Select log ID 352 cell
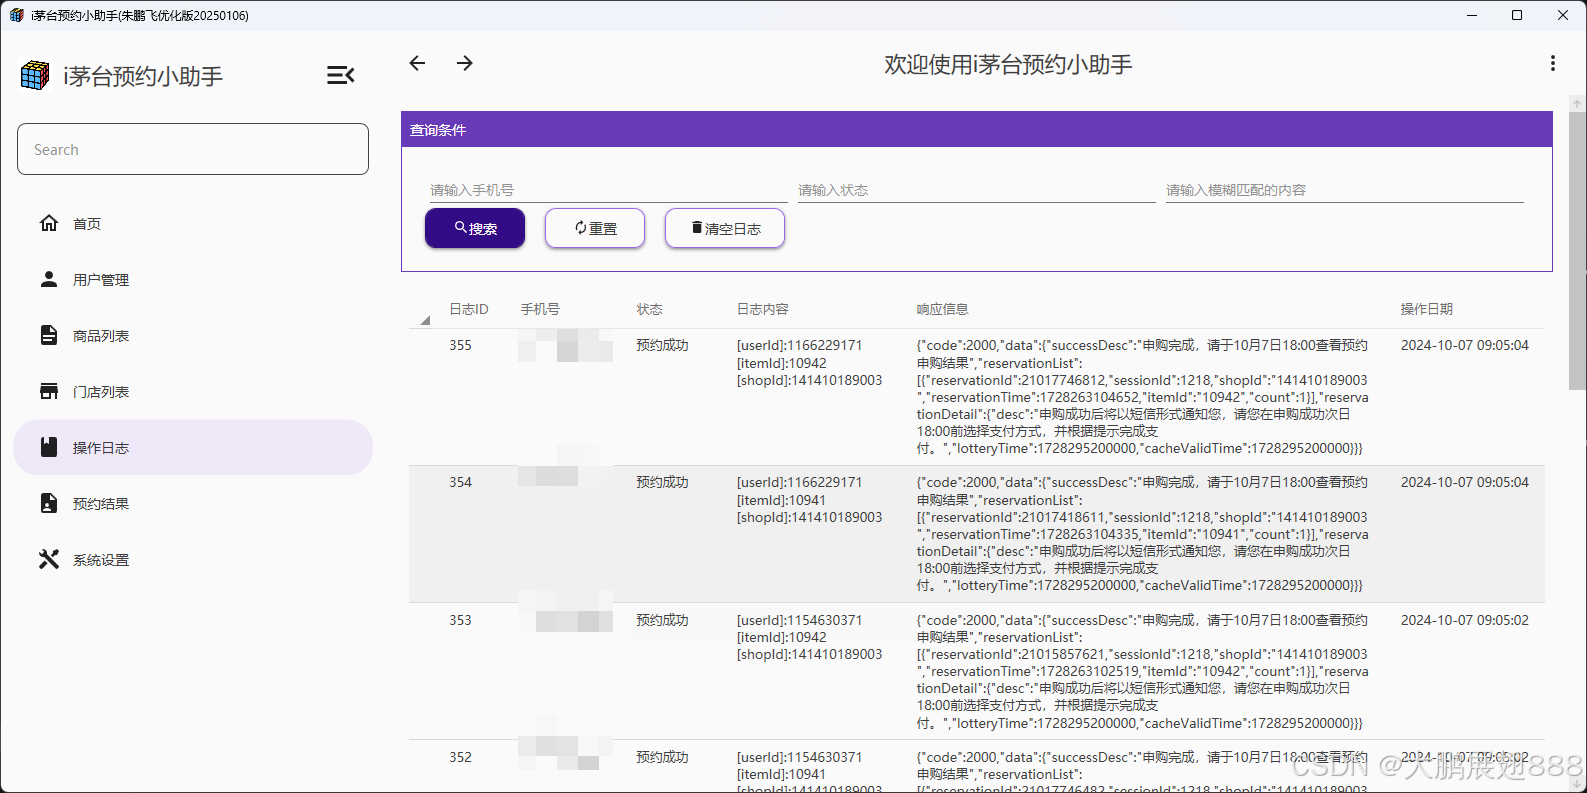The height and width of the screenshot is (793, 1587). click(460, 757)
